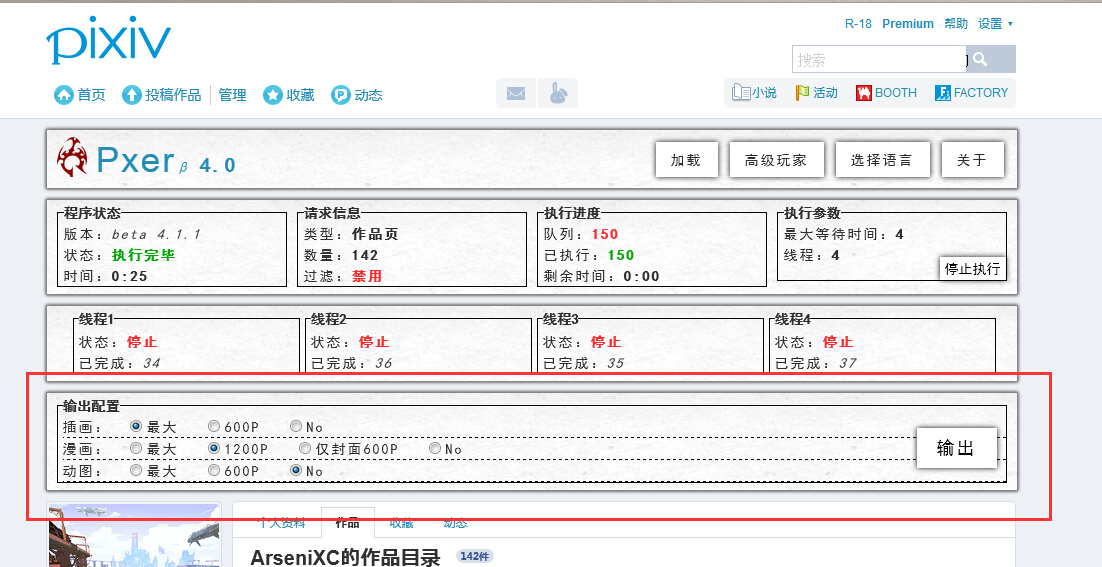Open 管理 in the navigation menu
1102x567 pixels.
232,95
